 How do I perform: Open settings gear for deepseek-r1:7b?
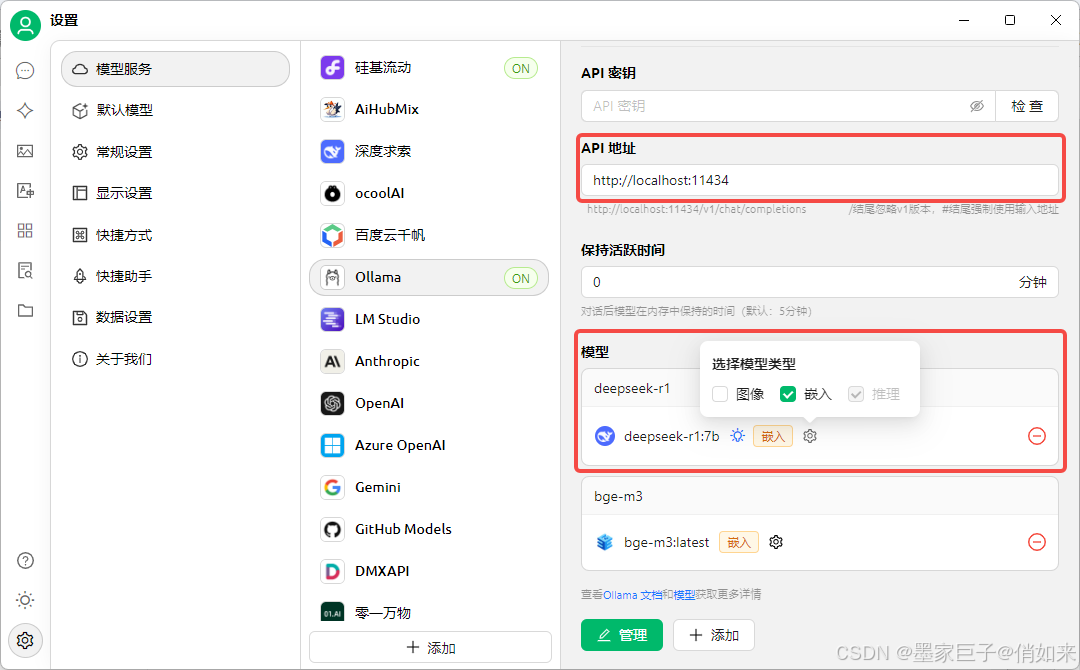810,436
